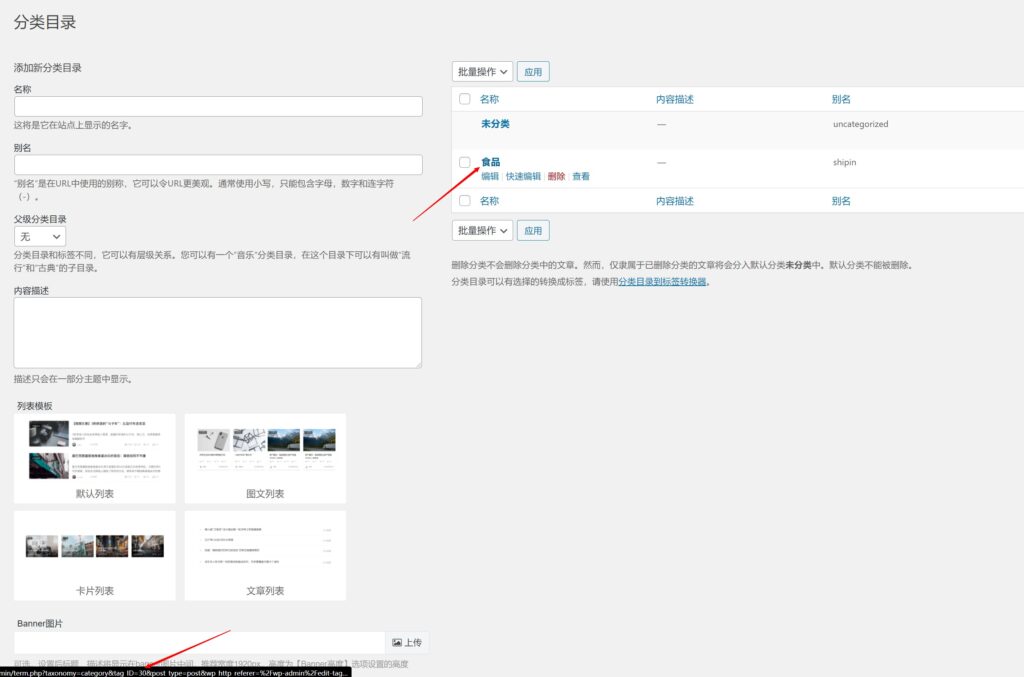
Task: Click the 内容描述 textarea
Action: 218,332
